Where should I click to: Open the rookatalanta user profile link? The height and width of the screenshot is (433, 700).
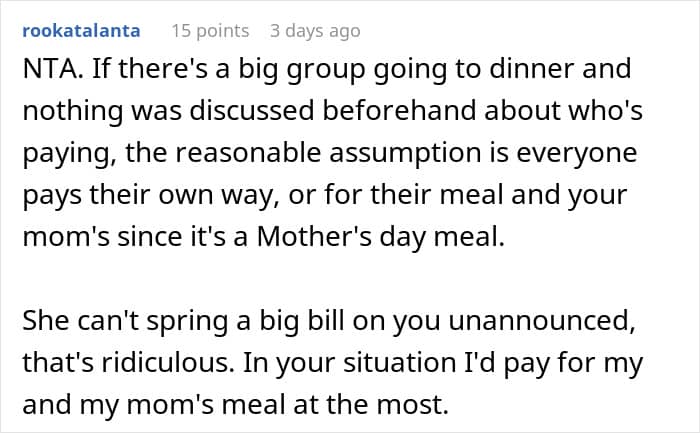[81, 31]
